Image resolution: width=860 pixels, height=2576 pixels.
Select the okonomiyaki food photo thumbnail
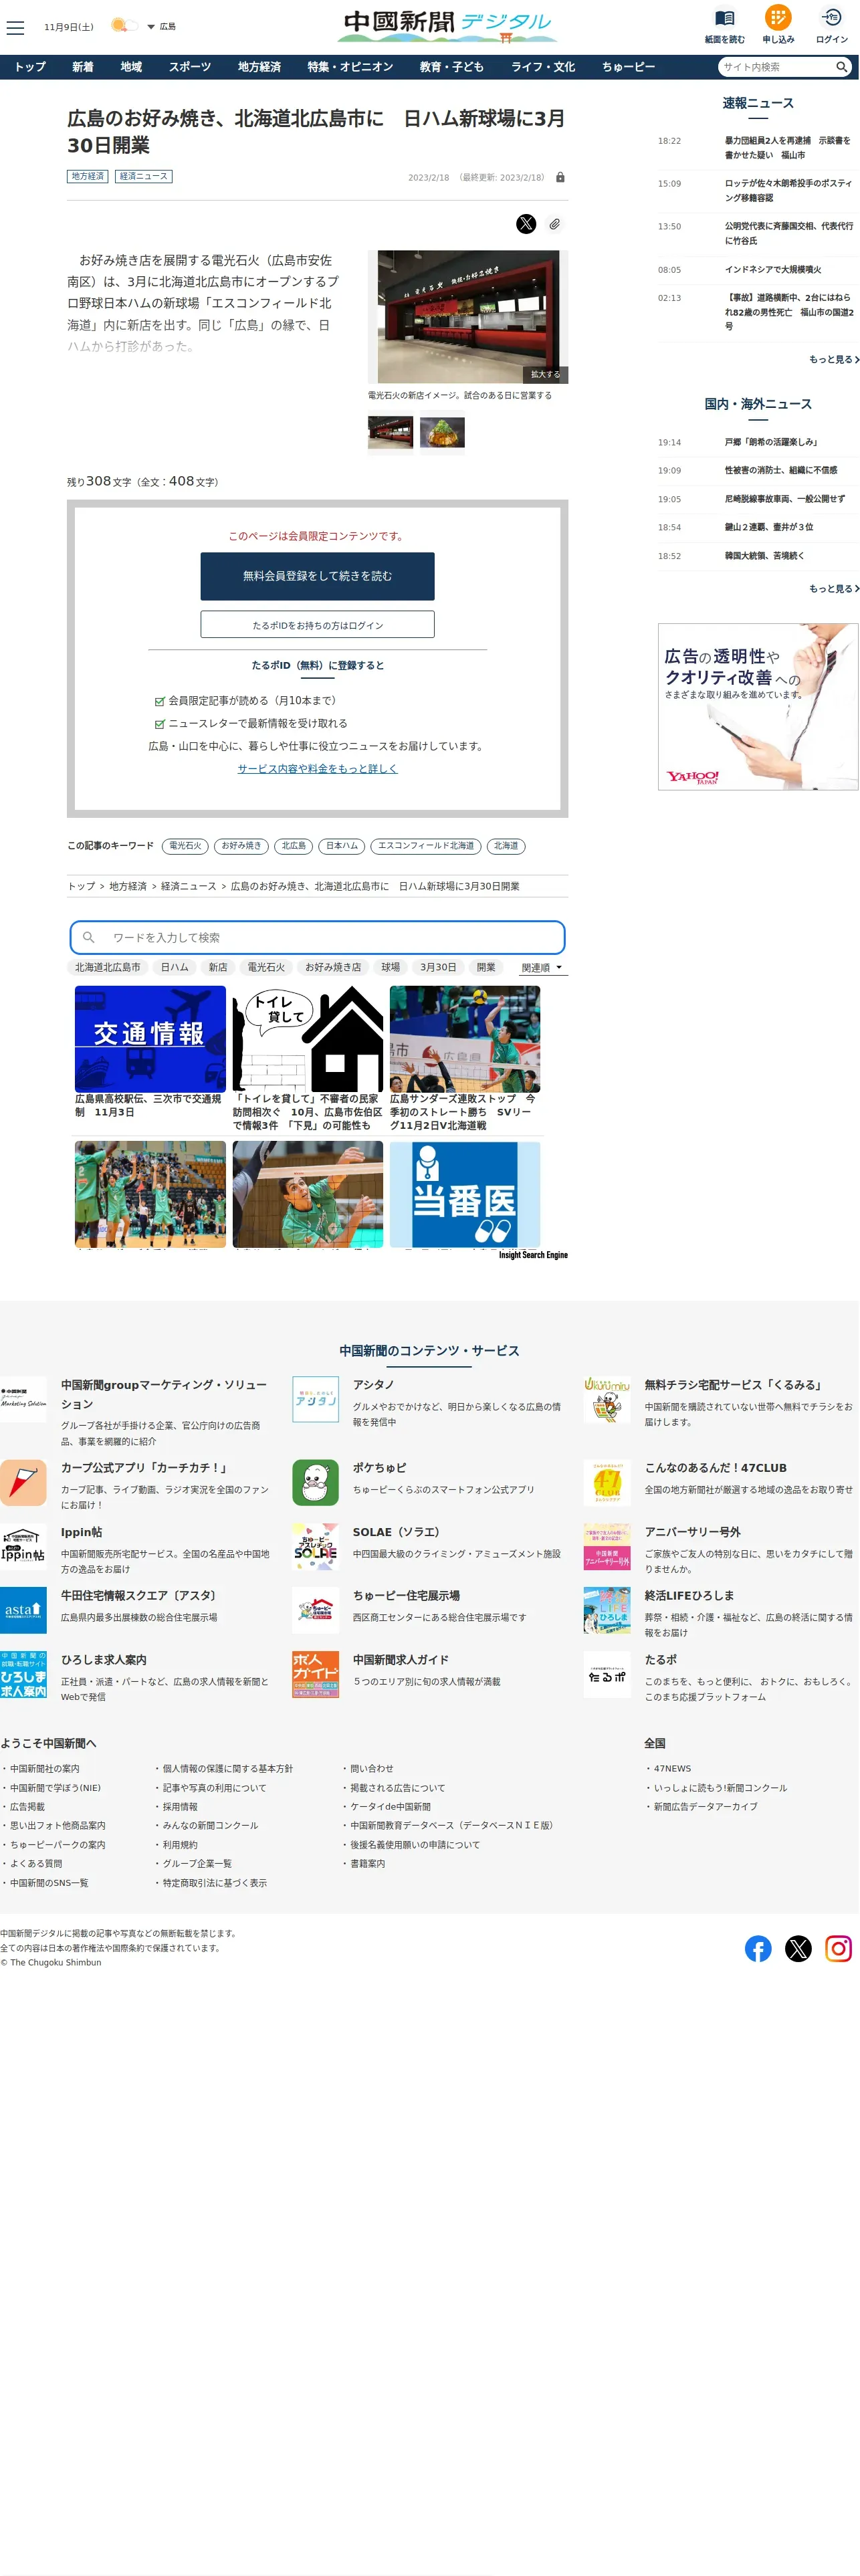(442, 433)
